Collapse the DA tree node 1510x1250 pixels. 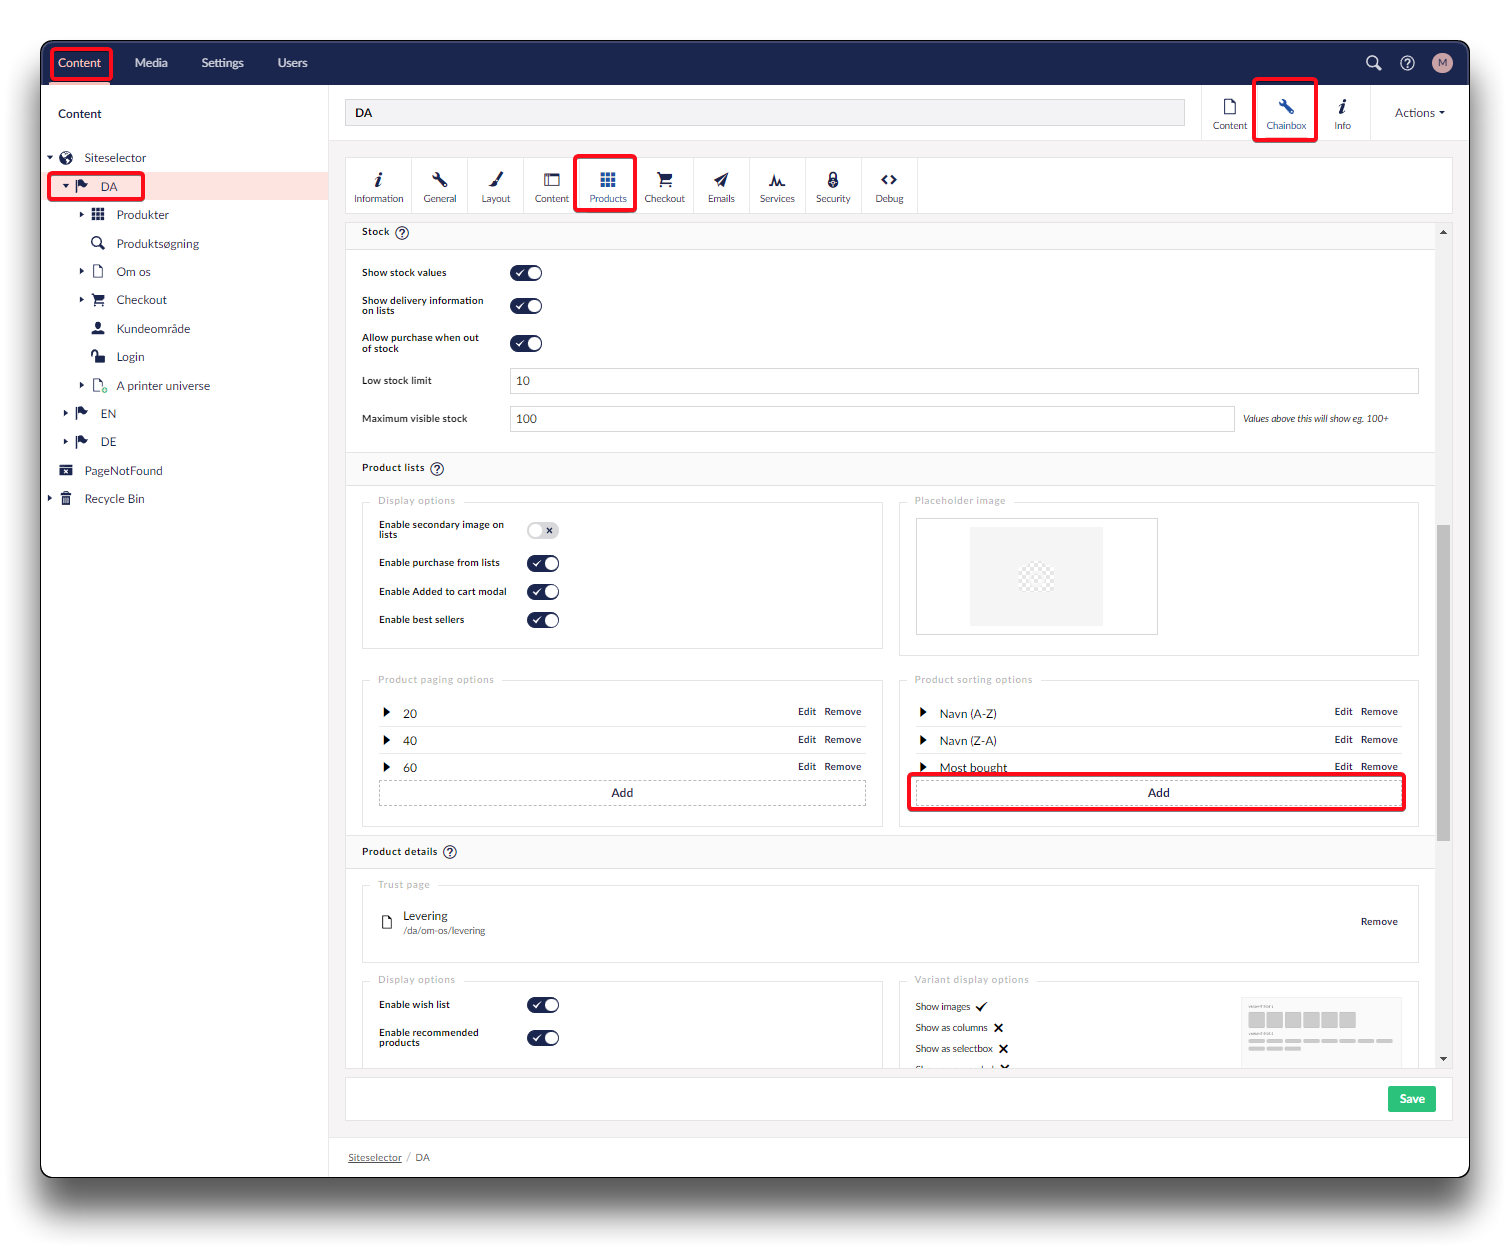[x=66, y=186]
